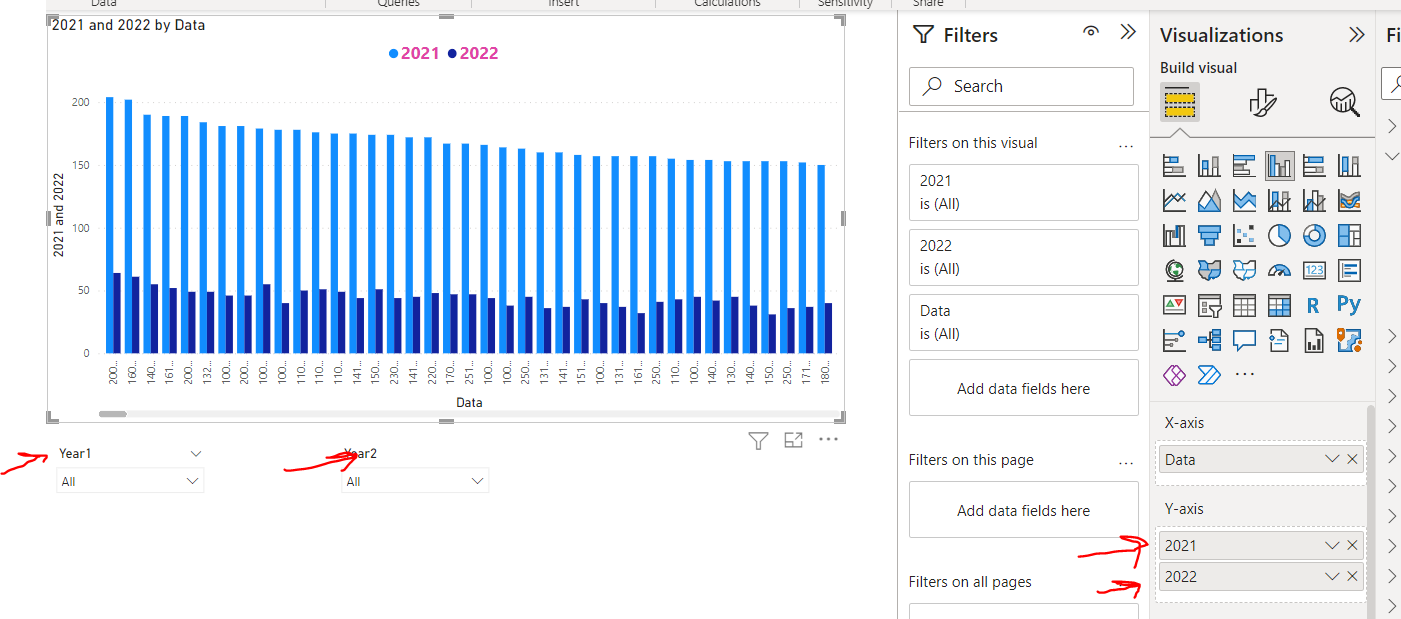Screen dimensions: 1401x619
Task: Select the pie chart visualization
Action: [x=1279, y=235]
